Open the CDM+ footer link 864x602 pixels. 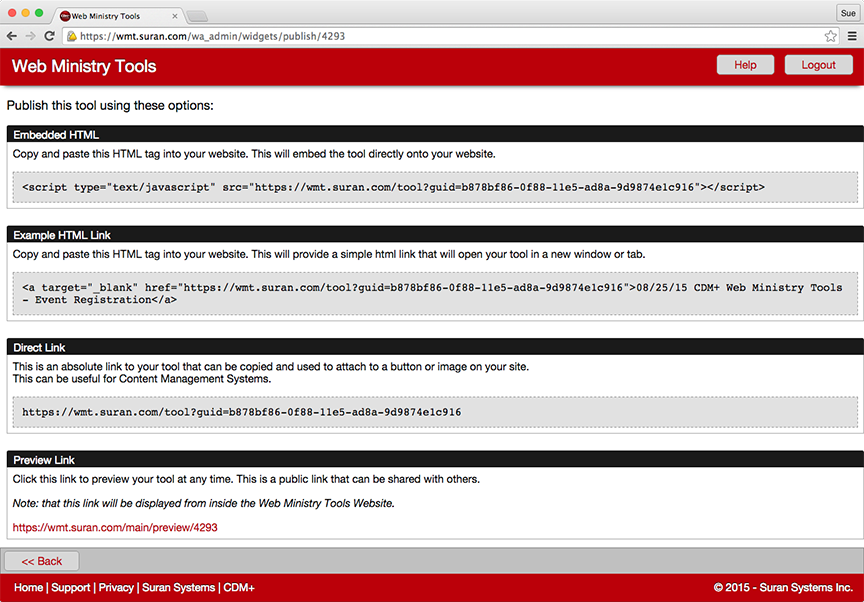(239, 588)
